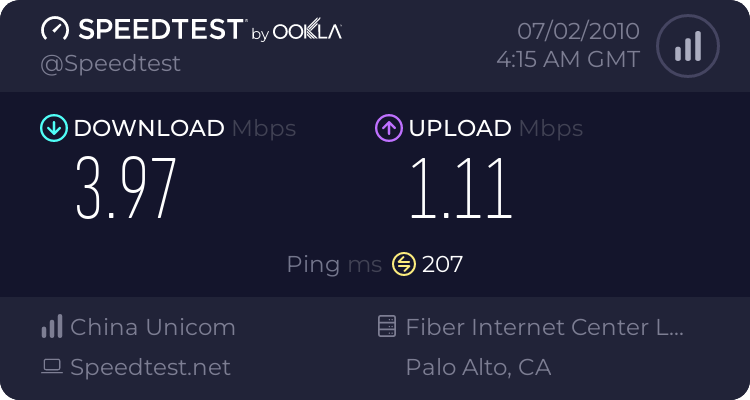Click the 1.11 upload speed value
Viewport: 750px width, 400px height.
pos(460,188)
